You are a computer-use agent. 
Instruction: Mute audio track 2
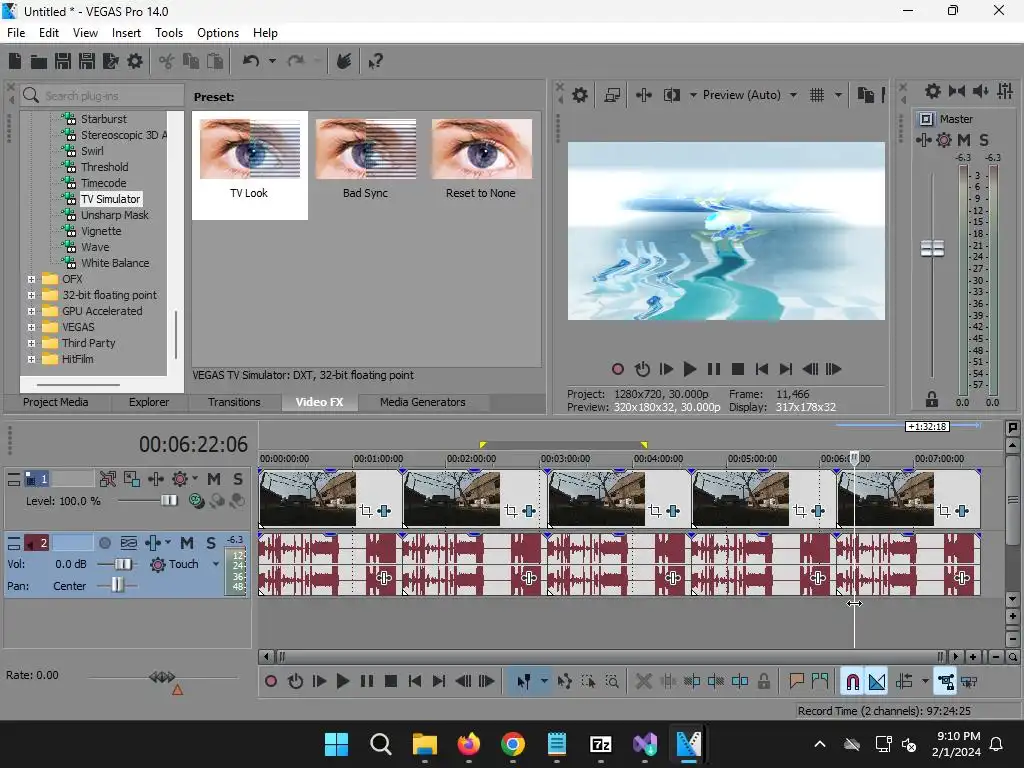pyautogui.click(x=187, y=543)
